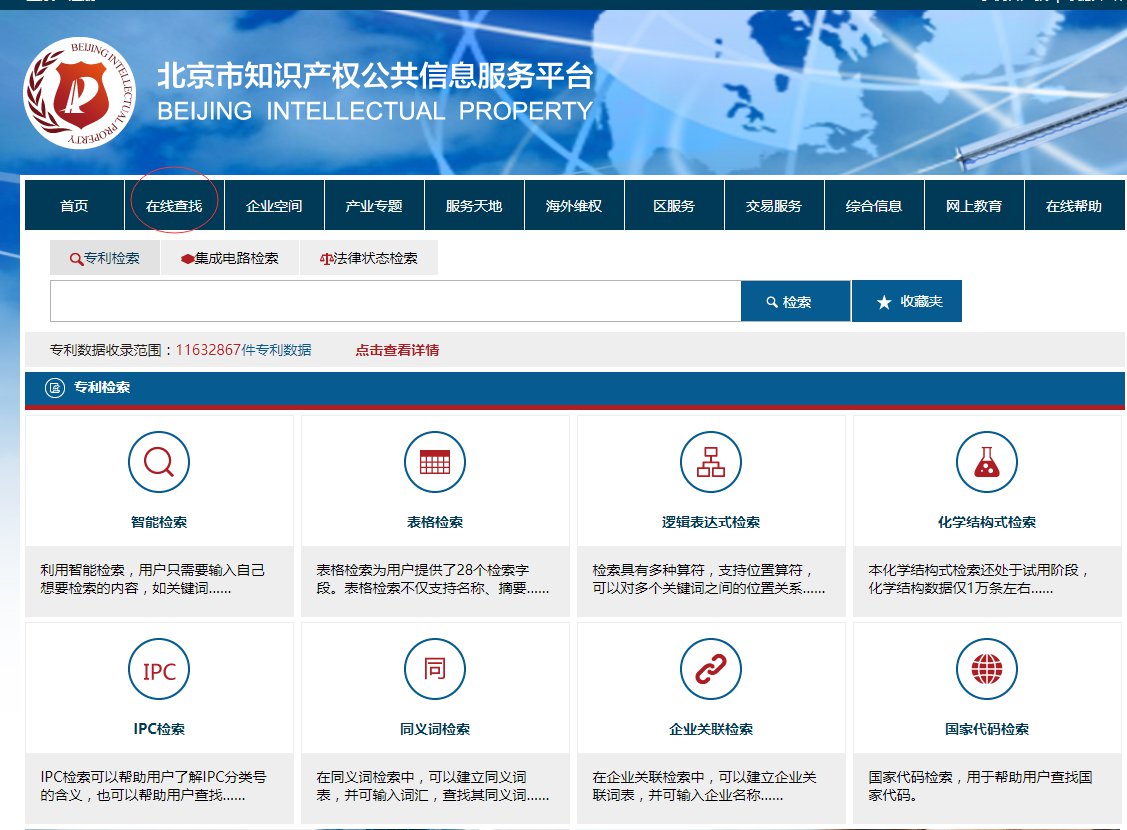1127x830 pixels.
Task: Click the 点击查看详情 link
Action: point(397,350)
